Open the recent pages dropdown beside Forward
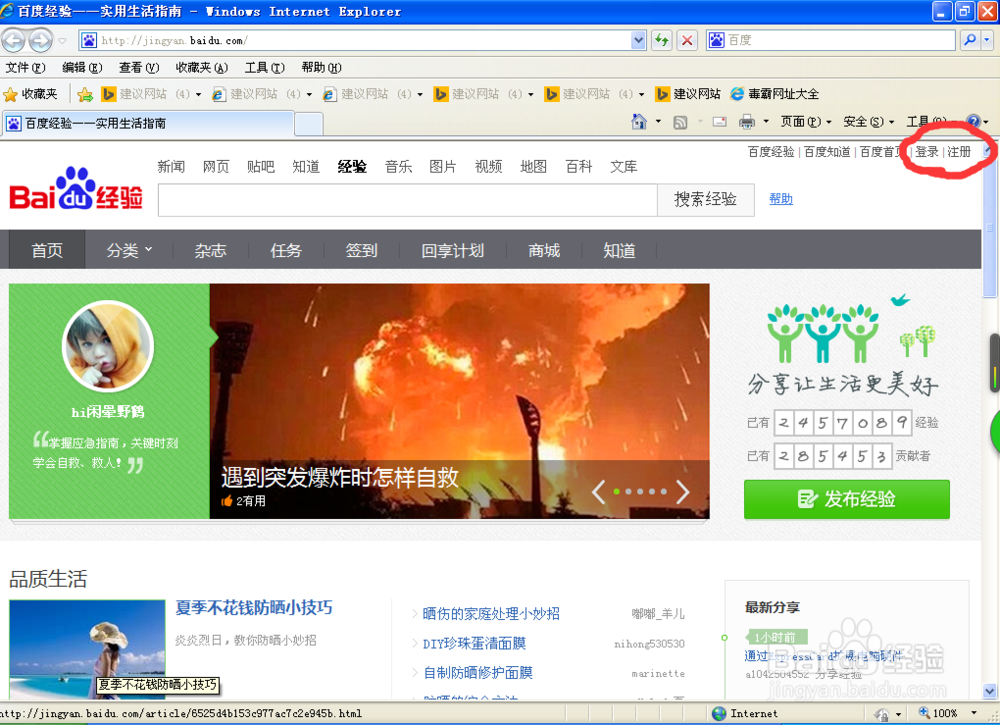This screenshot has width=1000, height=725. tap(62, 41)
